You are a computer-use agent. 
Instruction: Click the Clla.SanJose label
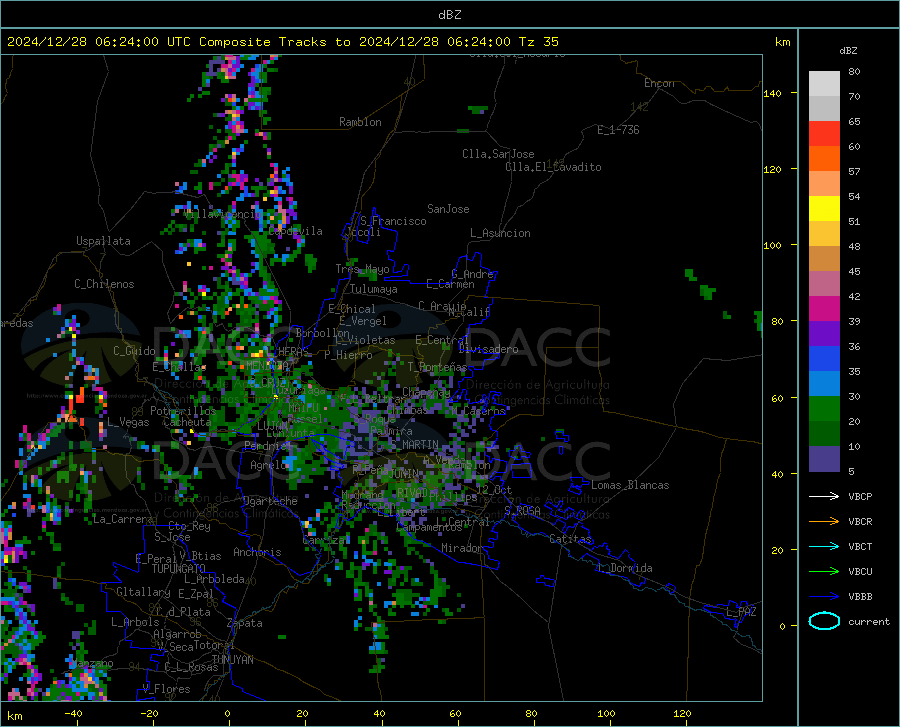498,154
